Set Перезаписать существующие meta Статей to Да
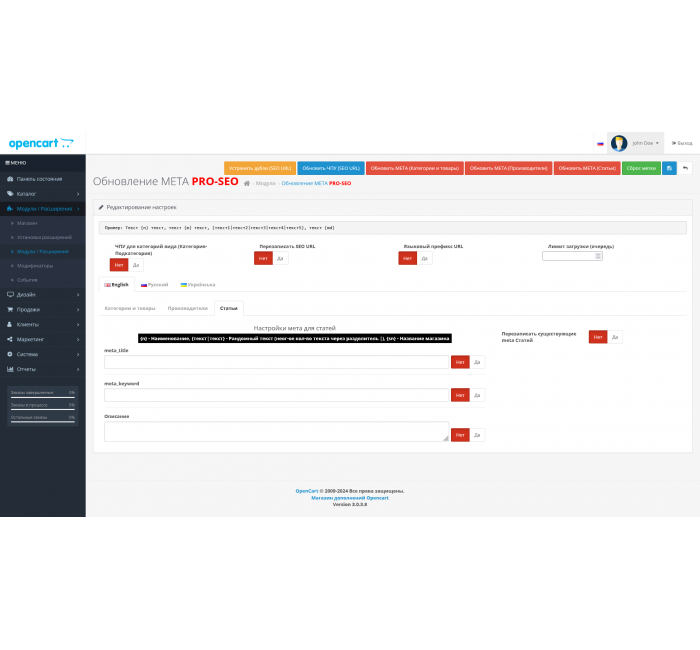This screenshot has height=650, width=700. (x=615, y=337)
